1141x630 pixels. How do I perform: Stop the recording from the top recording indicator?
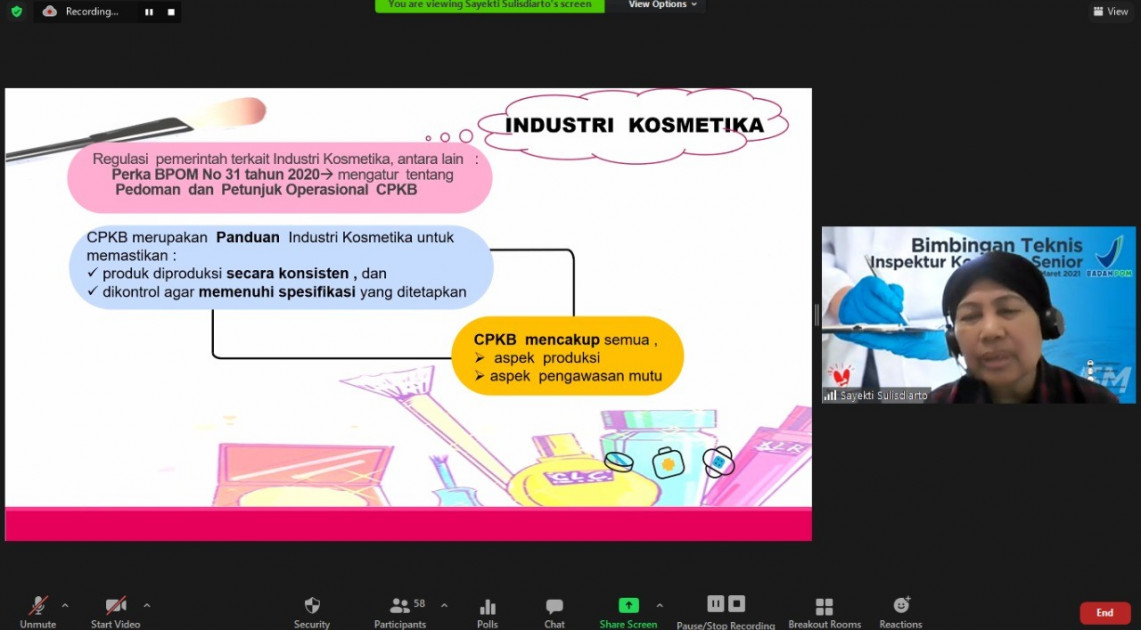(171, 12)
